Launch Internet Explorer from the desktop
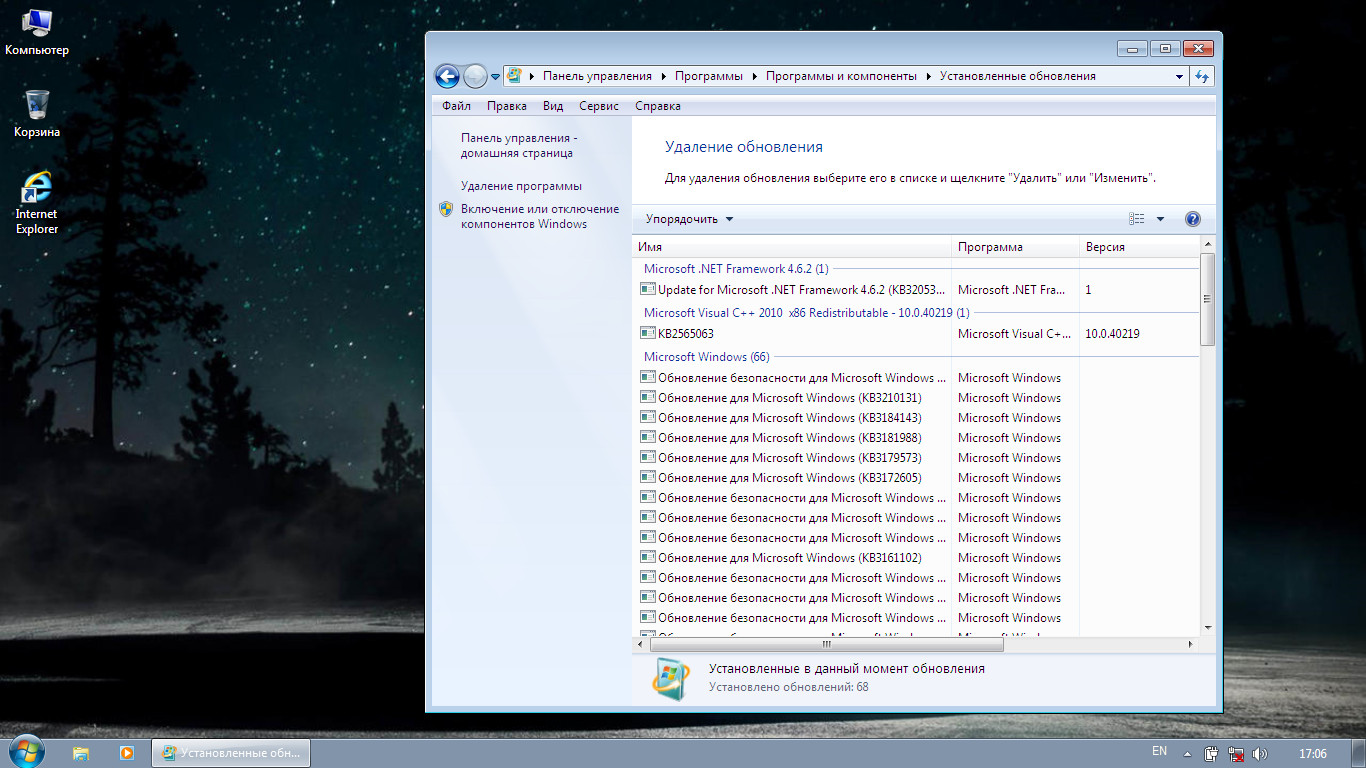The image size is (1366, 768). (37, 203)
